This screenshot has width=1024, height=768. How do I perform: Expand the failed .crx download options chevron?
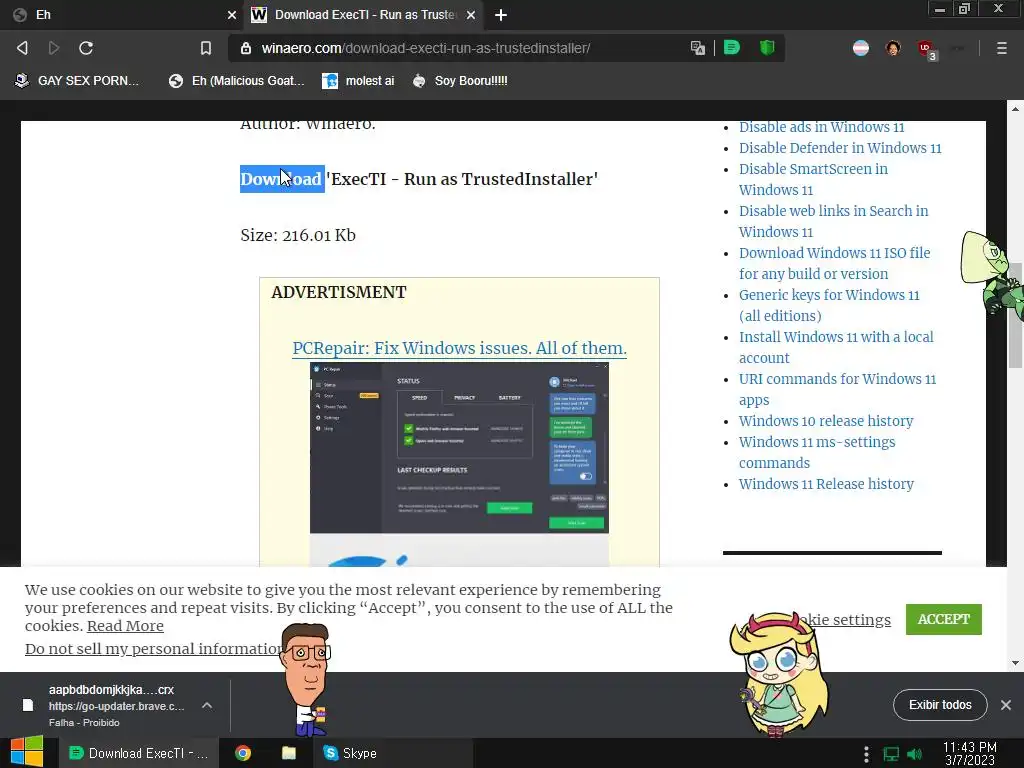coord(206,705)
